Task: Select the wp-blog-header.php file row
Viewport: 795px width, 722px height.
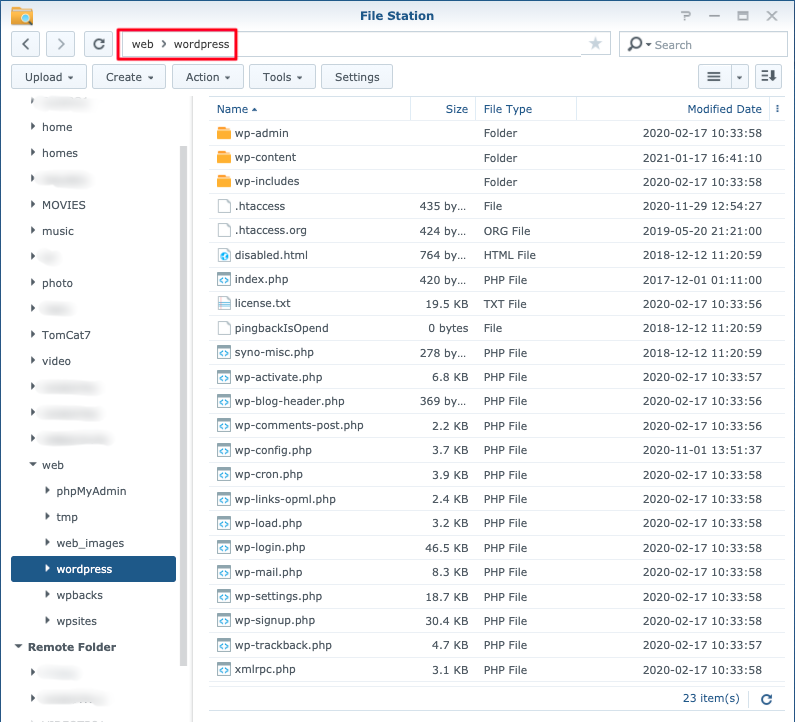Action: pyautogui.click(x=497, y=401)
